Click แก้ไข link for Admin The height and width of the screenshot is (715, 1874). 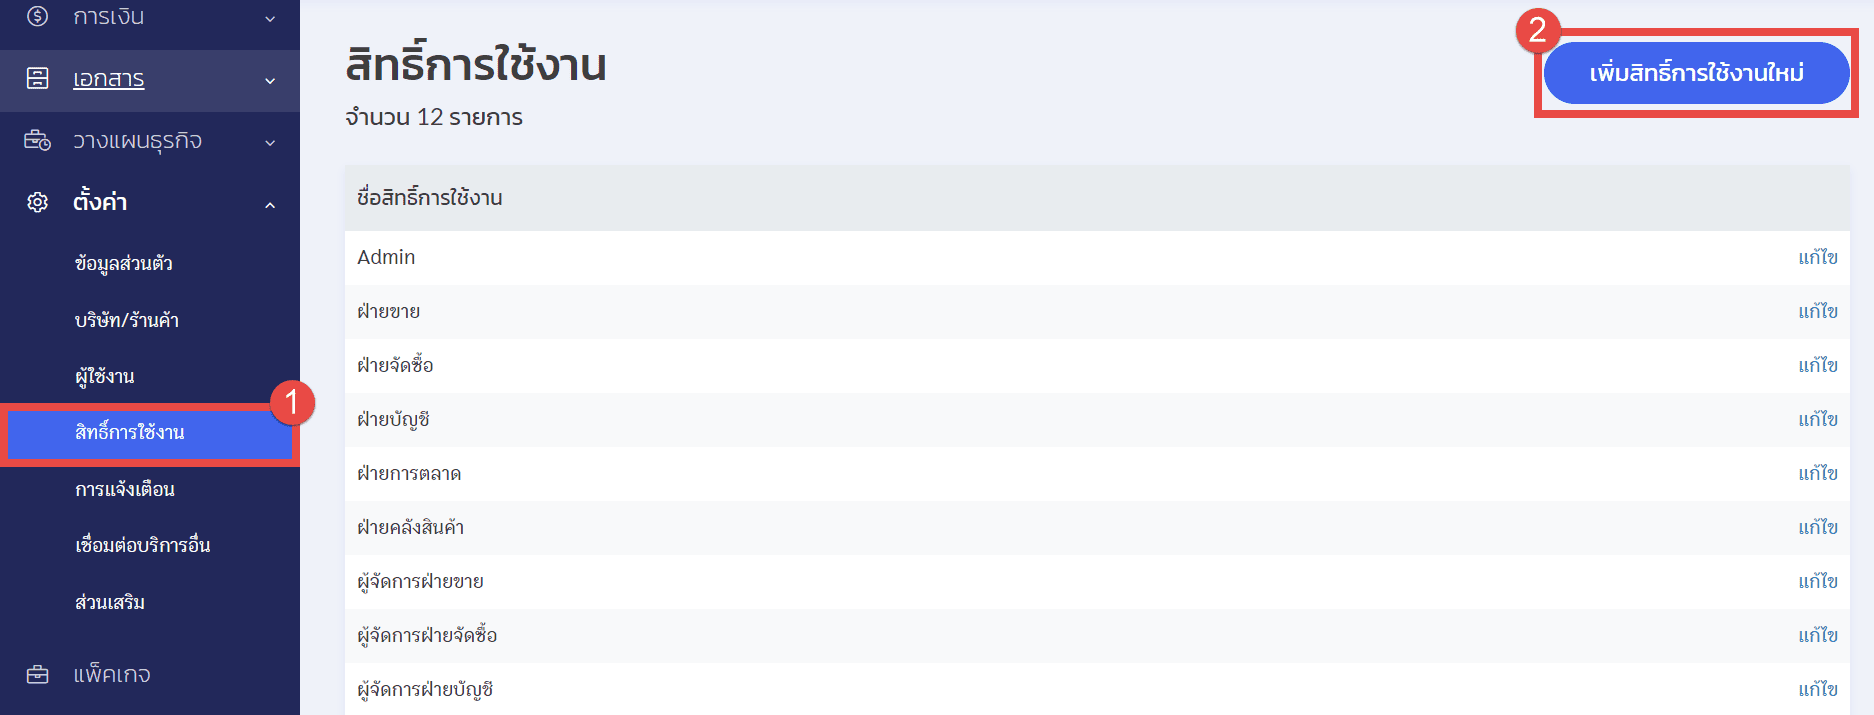point(1817,257)
